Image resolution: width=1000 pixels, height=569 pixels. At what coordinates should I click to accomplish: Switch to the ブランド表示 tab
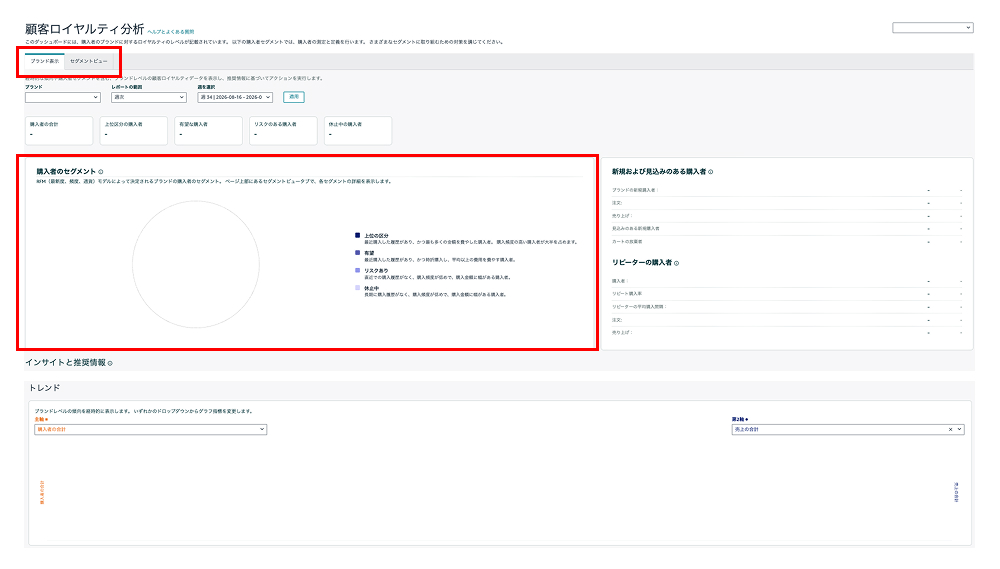(x=45, y=61)
